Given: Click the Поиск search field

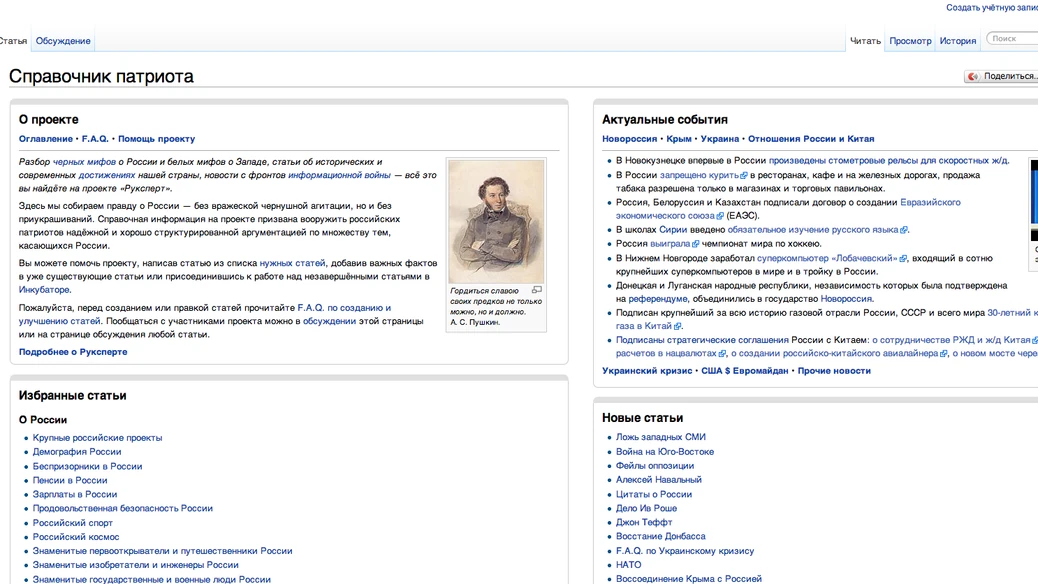Looking at the screenshot, I should pos(1013,38).
